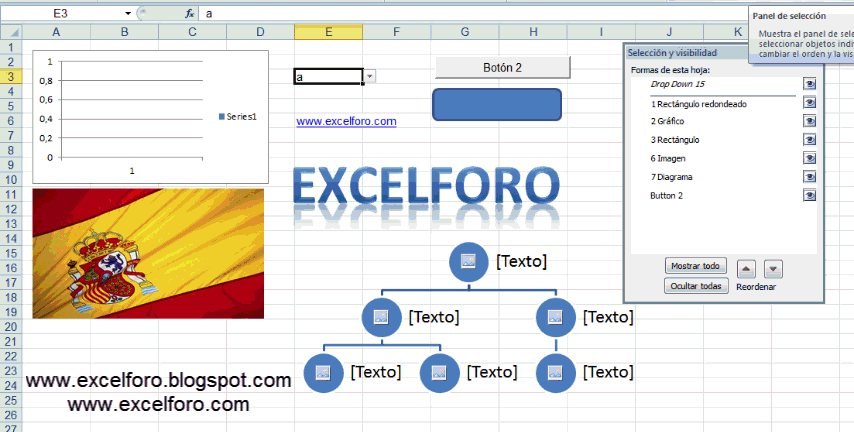The width and height of the screenshot is (854, 432).
Task: Open the Name Box dropdown arrow
Action: 128,13
